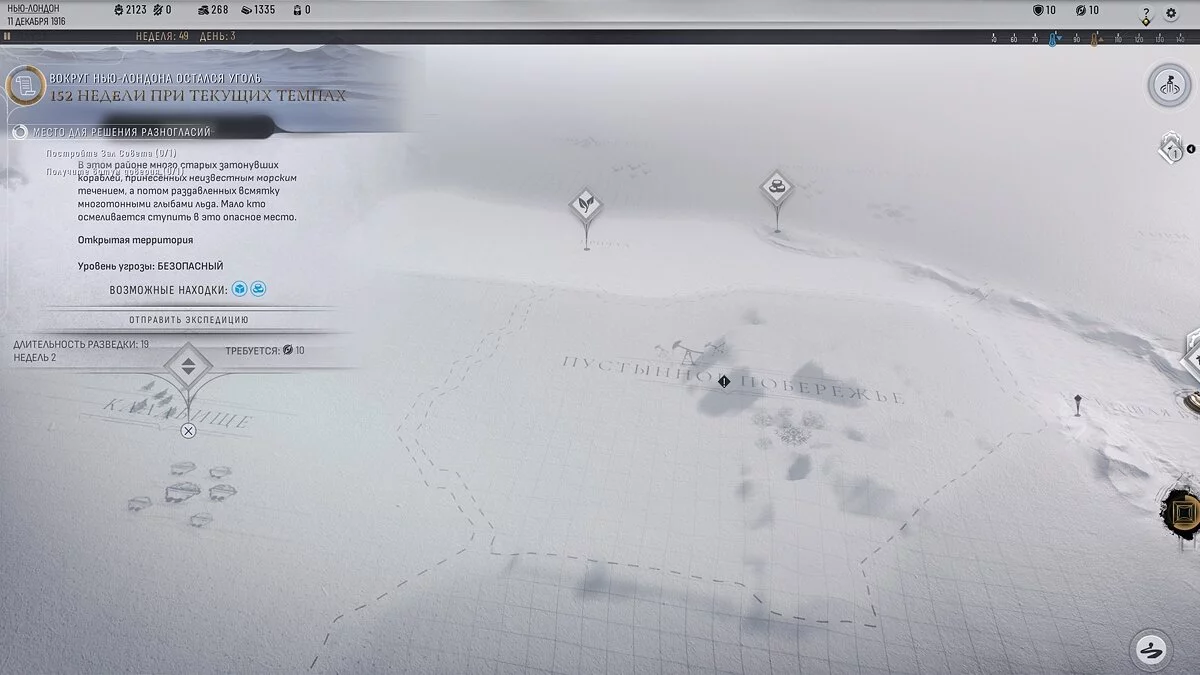The image size is (1200, 675).
Task: Click the small outpost marker at right
Action: click(1078, 405)
